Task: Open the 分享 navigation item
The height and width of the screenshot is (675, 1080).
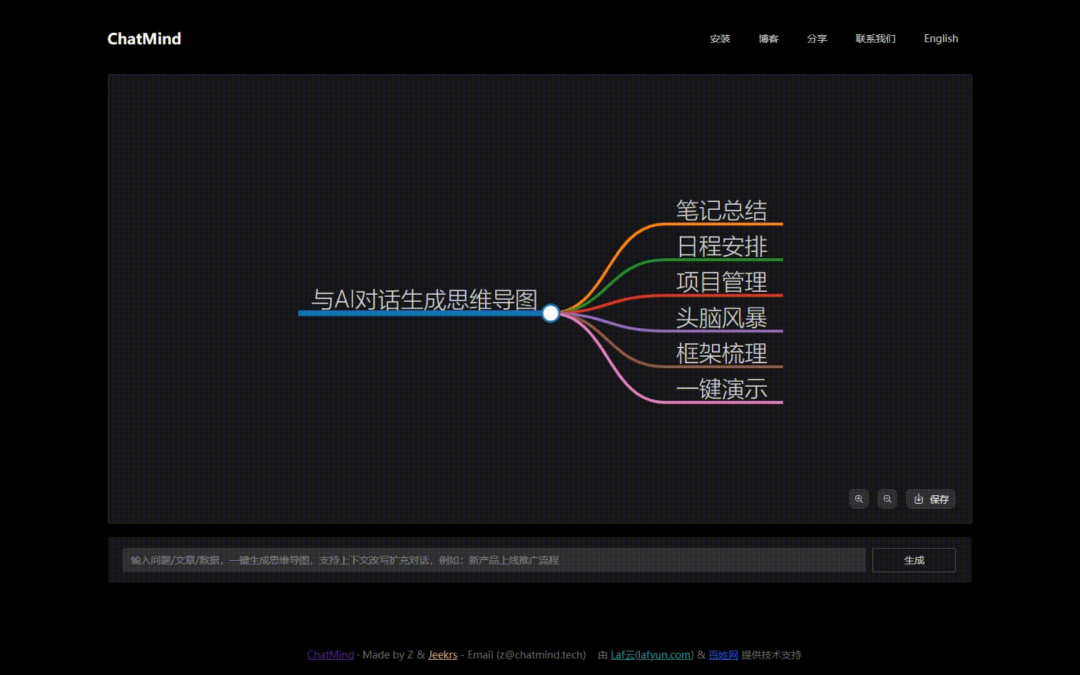Action: 817,39
